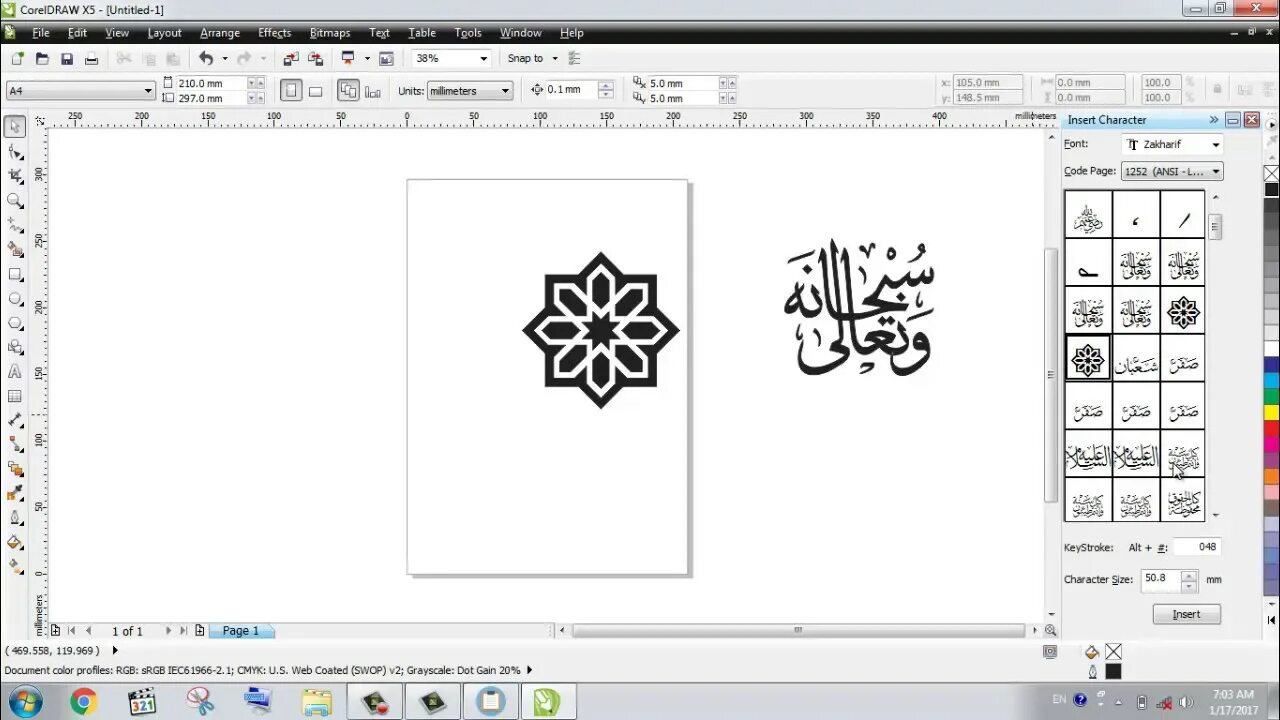Click the yellow color swatch in palette
This screenshot has width=1280, height=720.
click(1271, 412)
